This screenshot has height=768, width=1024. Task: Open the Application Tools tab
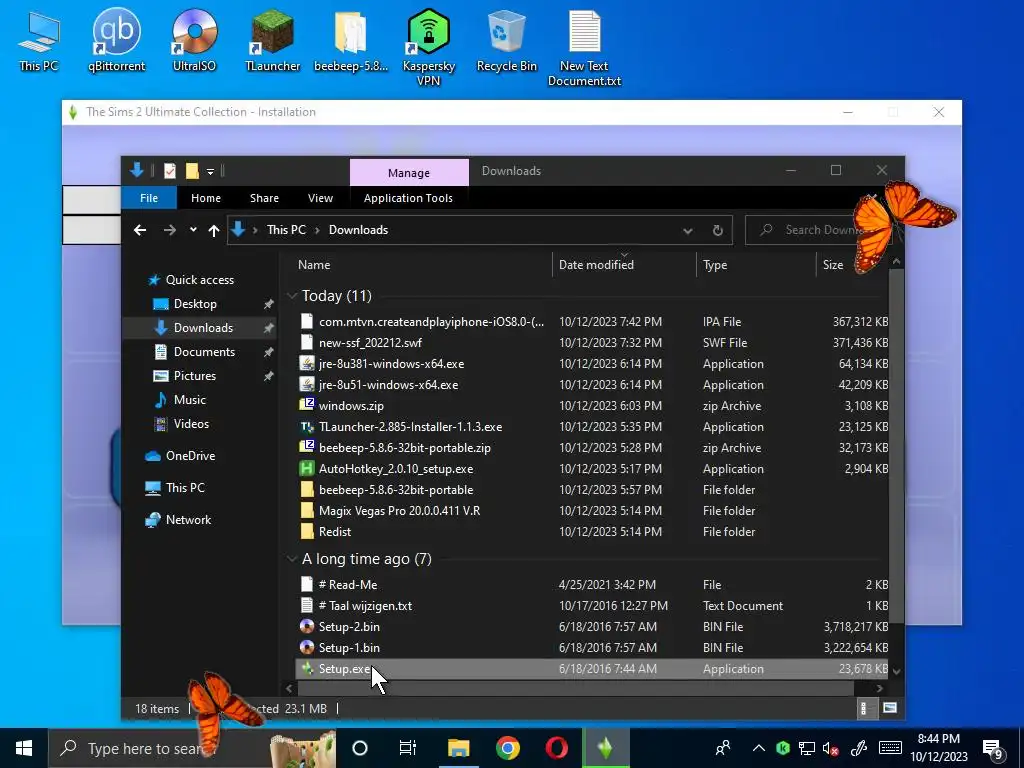point(408,198)
